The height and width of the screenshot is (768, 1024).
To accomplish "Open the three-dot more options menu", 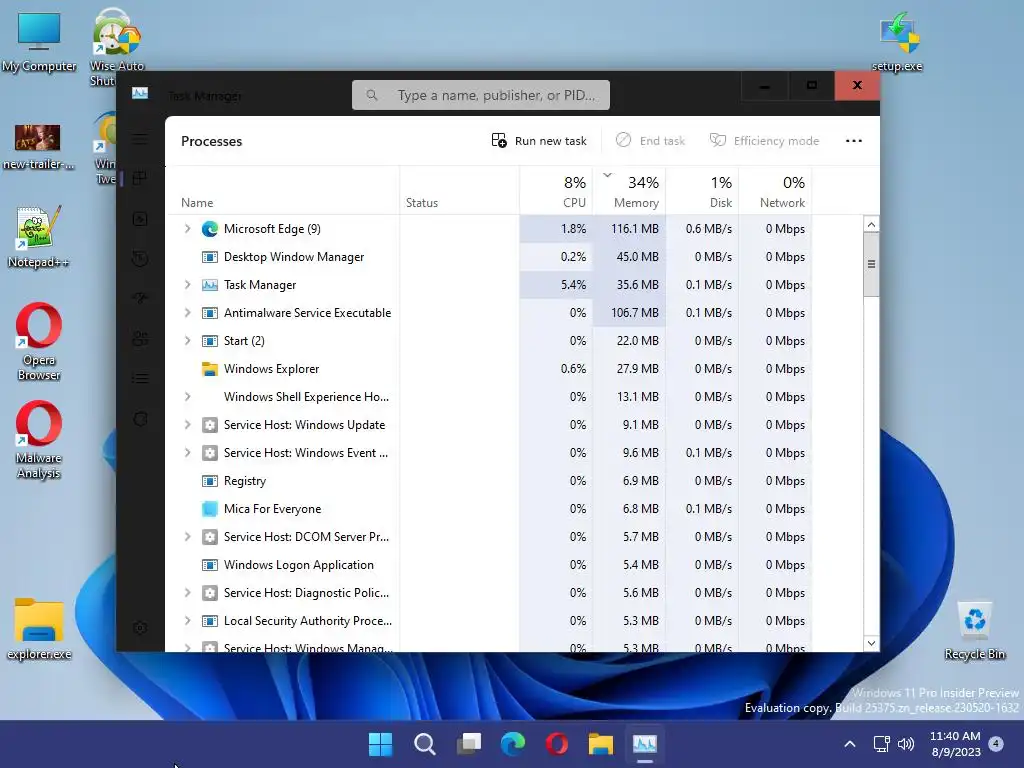I will tap(854, 140).
